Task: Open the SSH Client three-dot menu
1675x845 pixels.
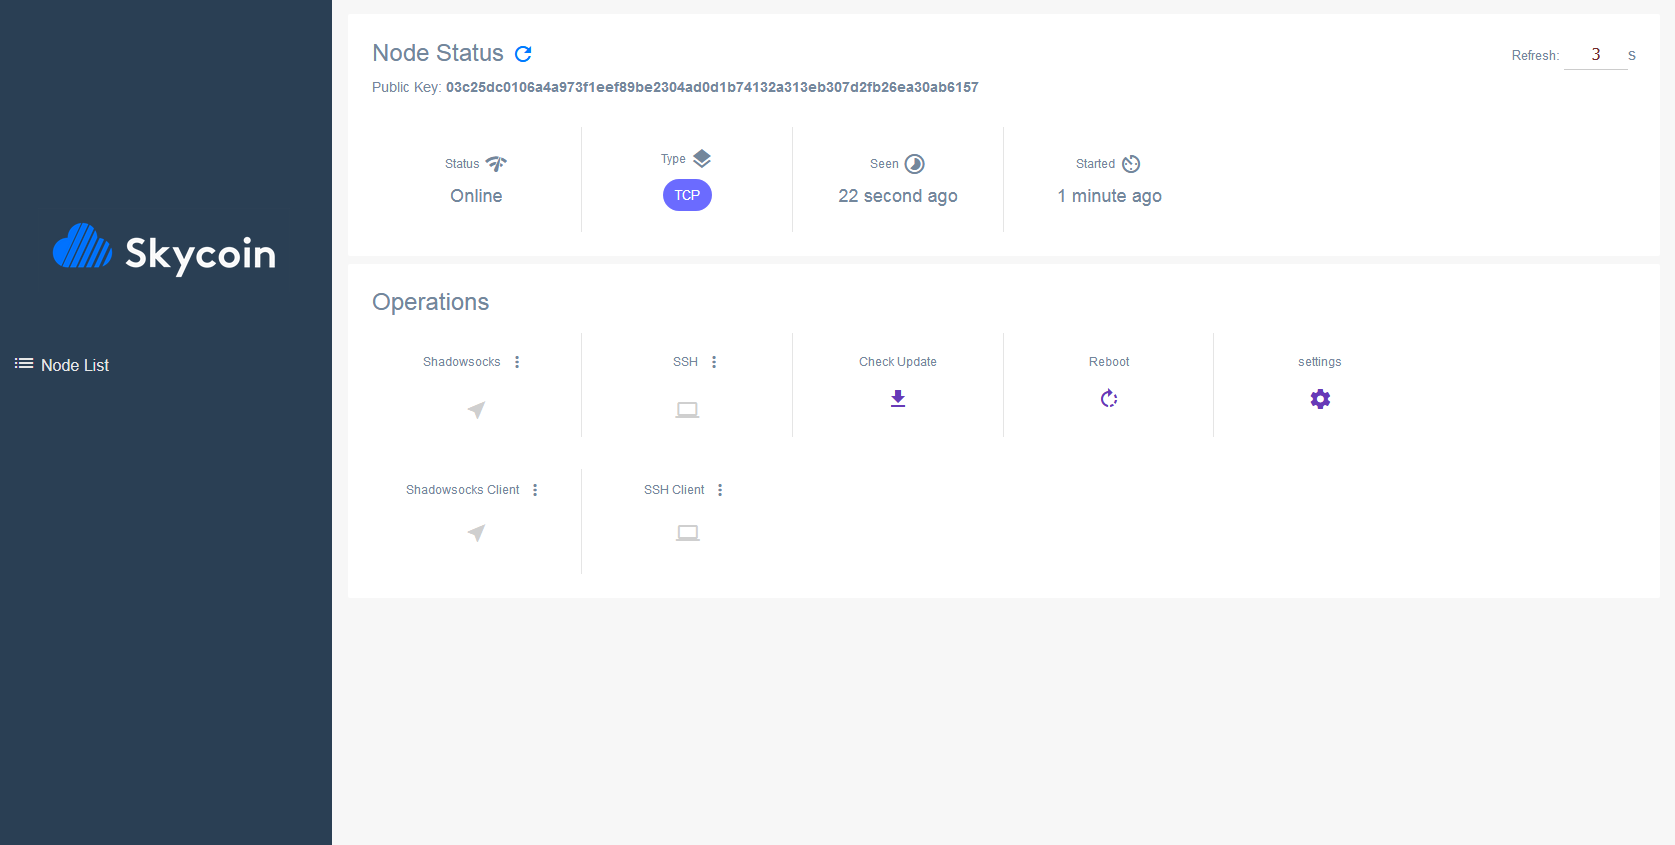Action: click(720, 489)
